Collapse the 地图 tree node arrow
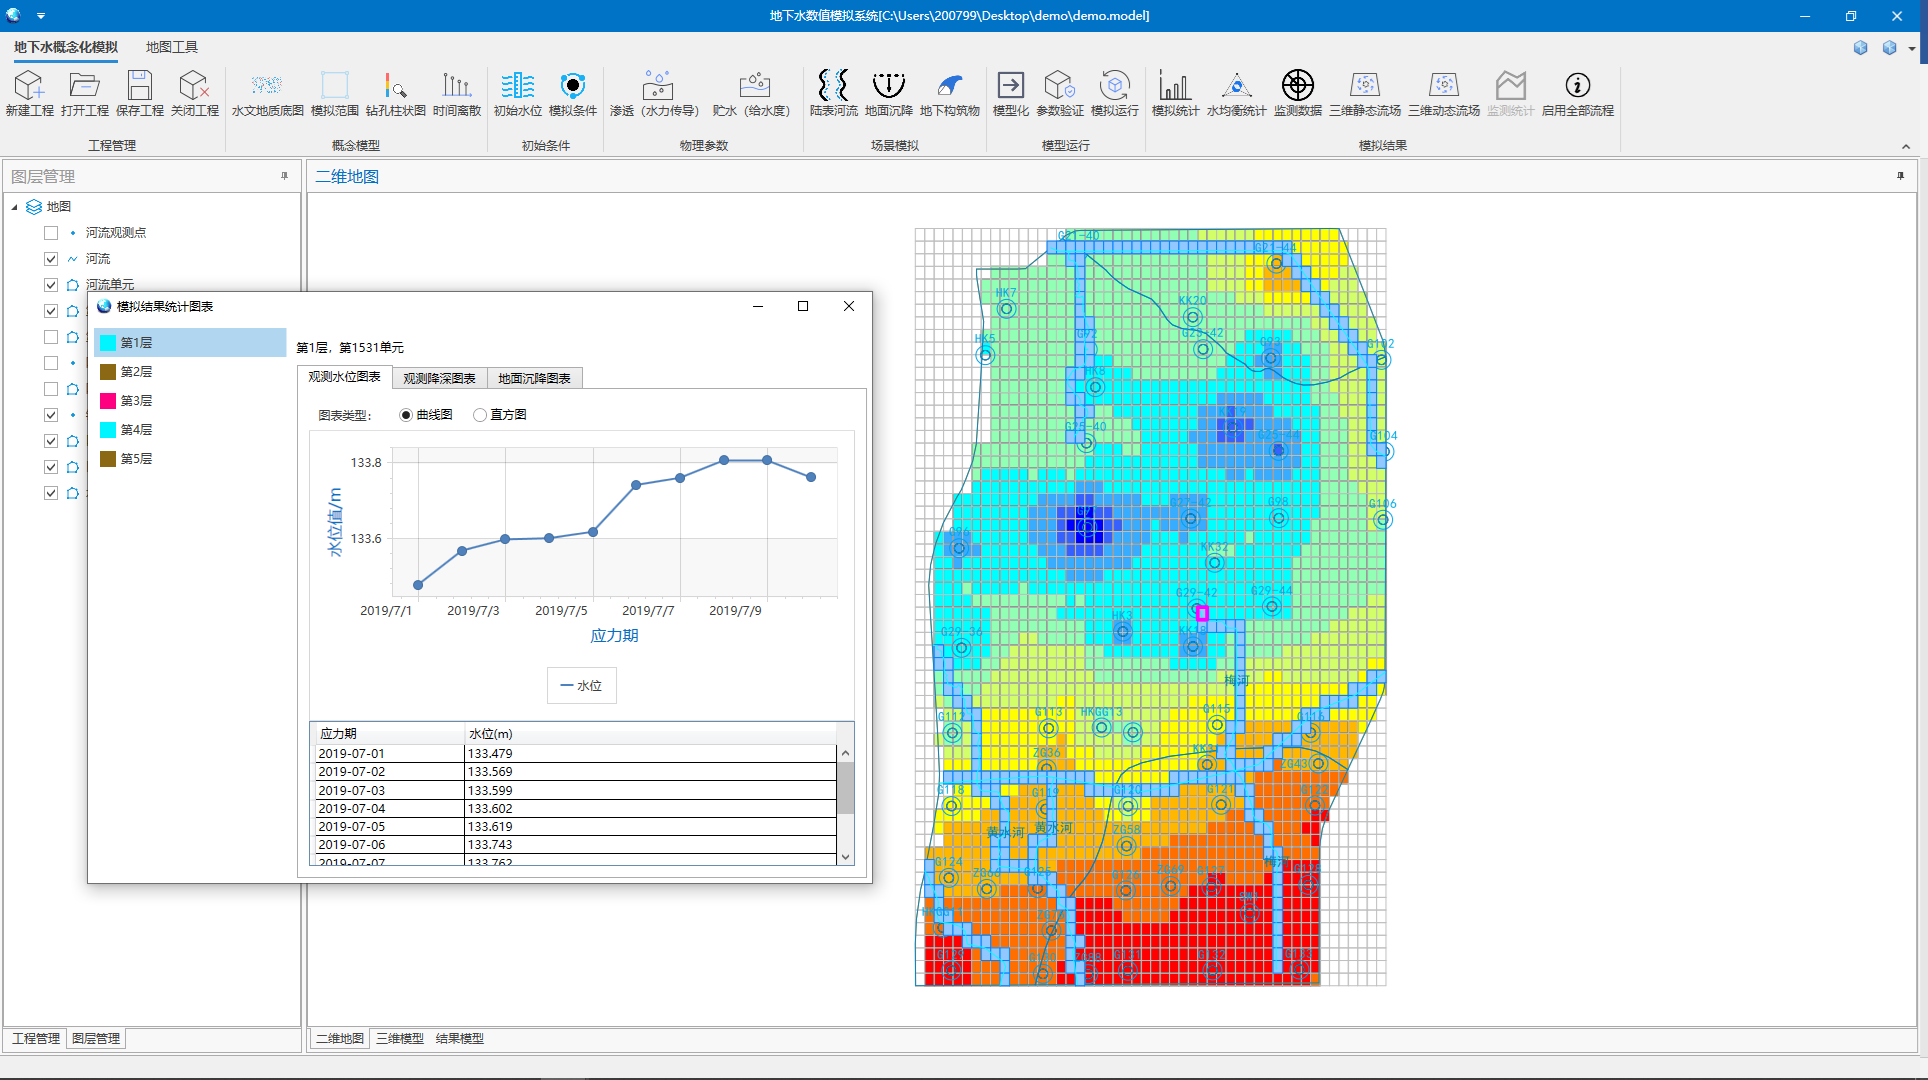 tap(15, 207)
